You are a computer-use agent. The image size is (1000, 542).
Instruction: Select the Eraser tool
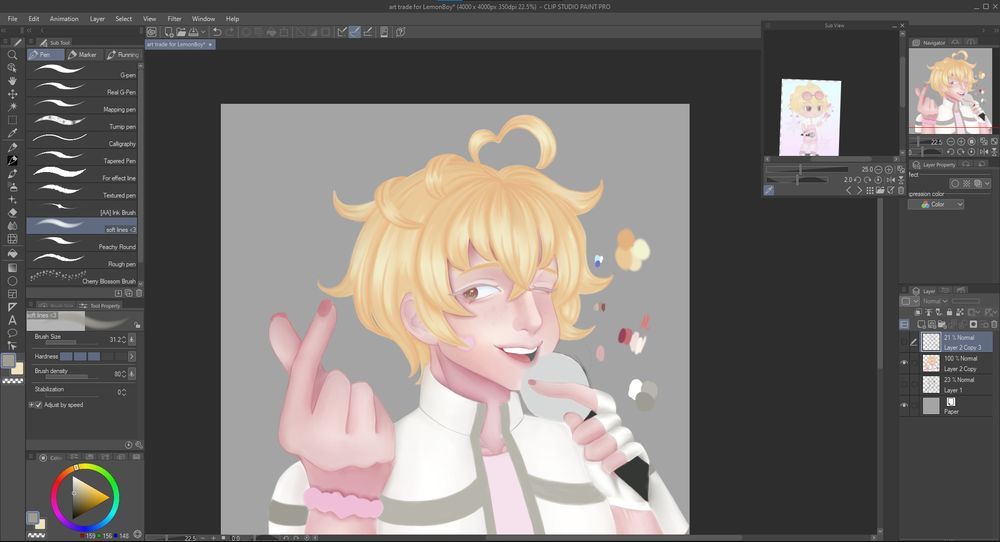tap(12, 213)
